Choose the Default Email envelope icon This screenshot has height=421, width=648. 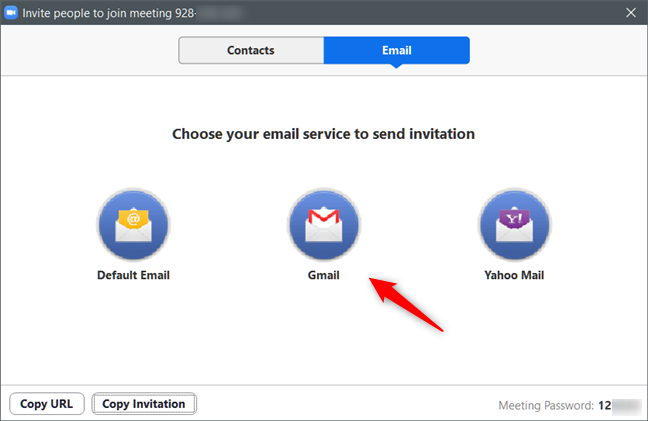(133, 224)
